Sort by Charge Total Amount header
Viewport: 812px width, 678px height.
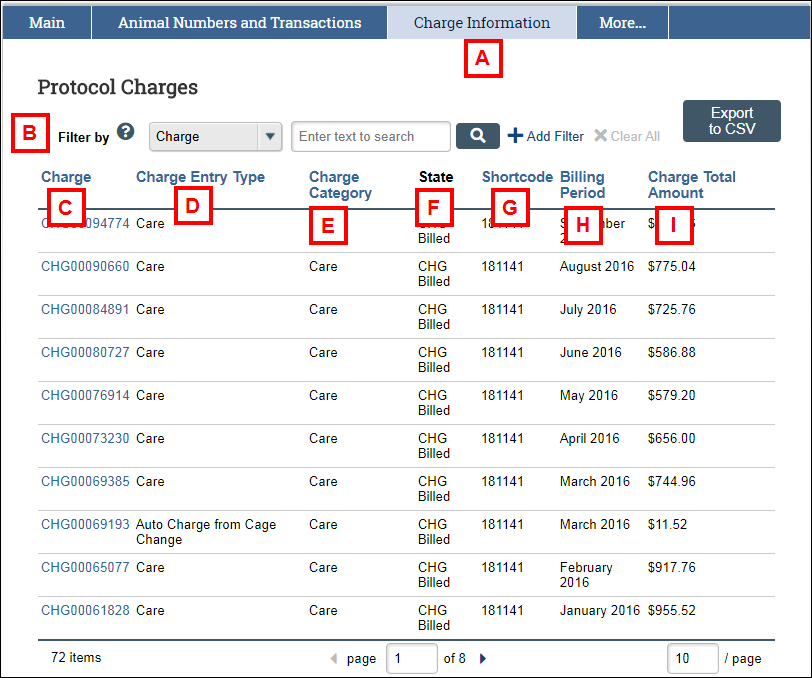pos(692,185)
